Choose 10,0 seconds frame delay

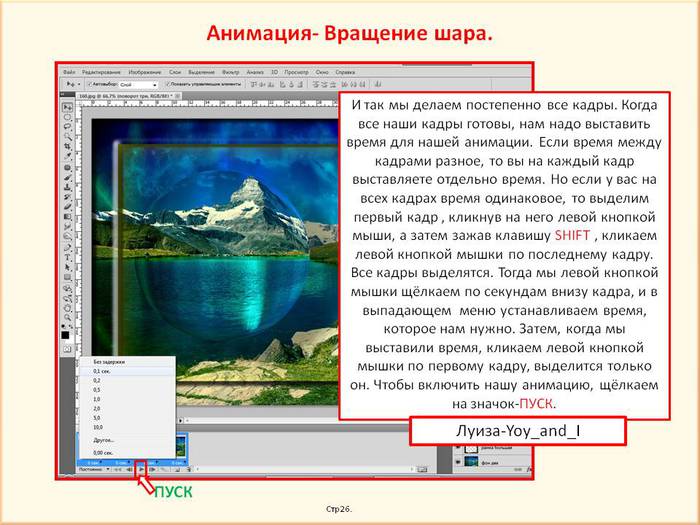point(127,427)
